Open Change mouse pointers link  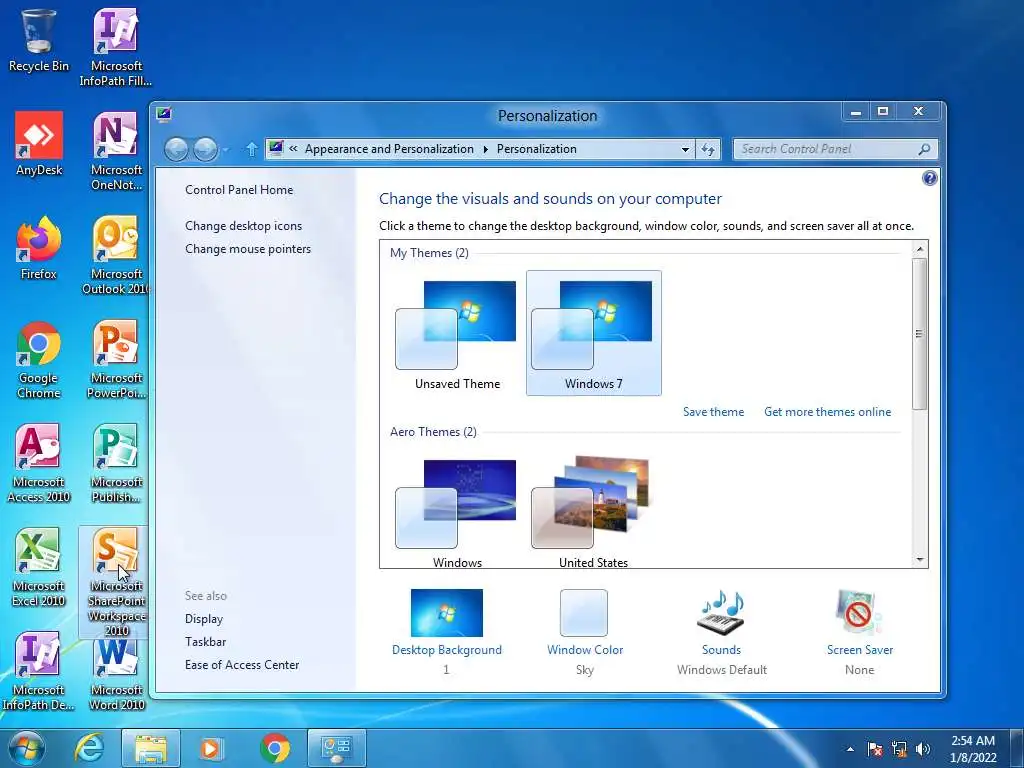(x=248, y=249)
